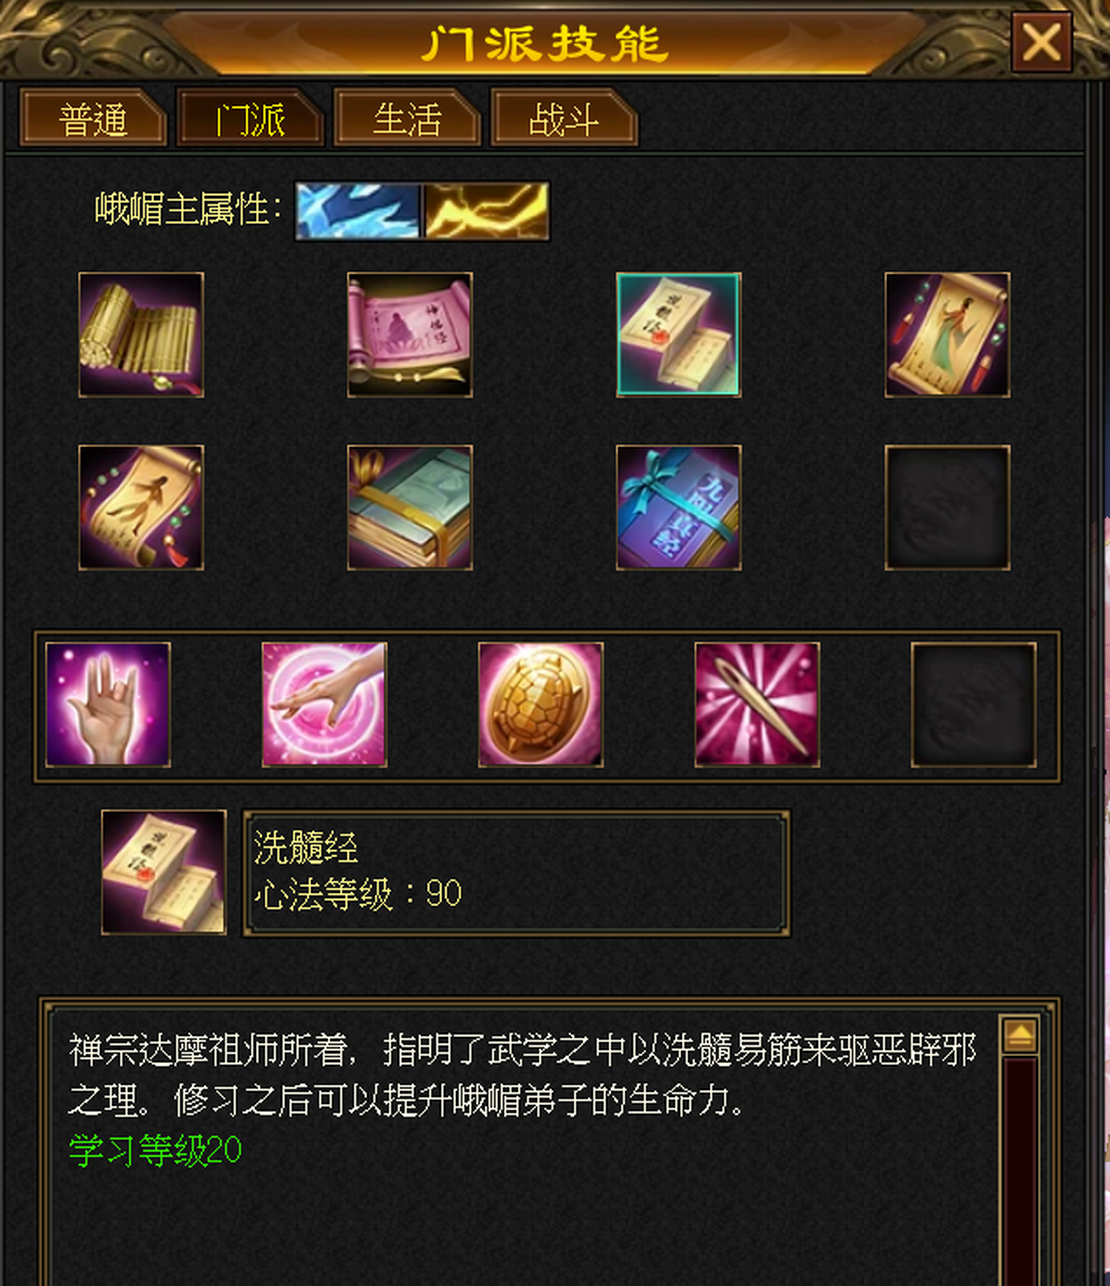Select the green bound book icon
1110x1286 pixels.
(x=410, y=508)
